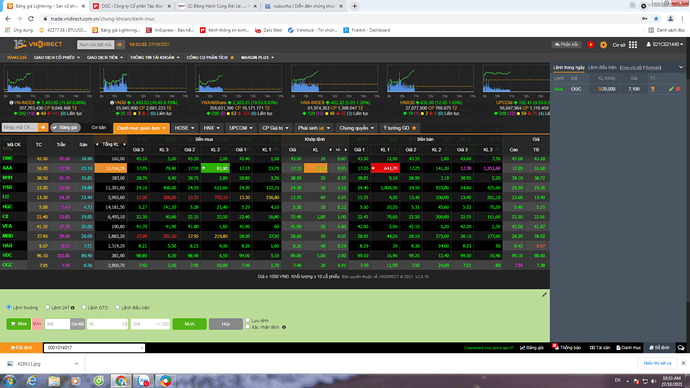Click the VNDIRECT logo
Screen dimensions: 690x388
point(38,44)
